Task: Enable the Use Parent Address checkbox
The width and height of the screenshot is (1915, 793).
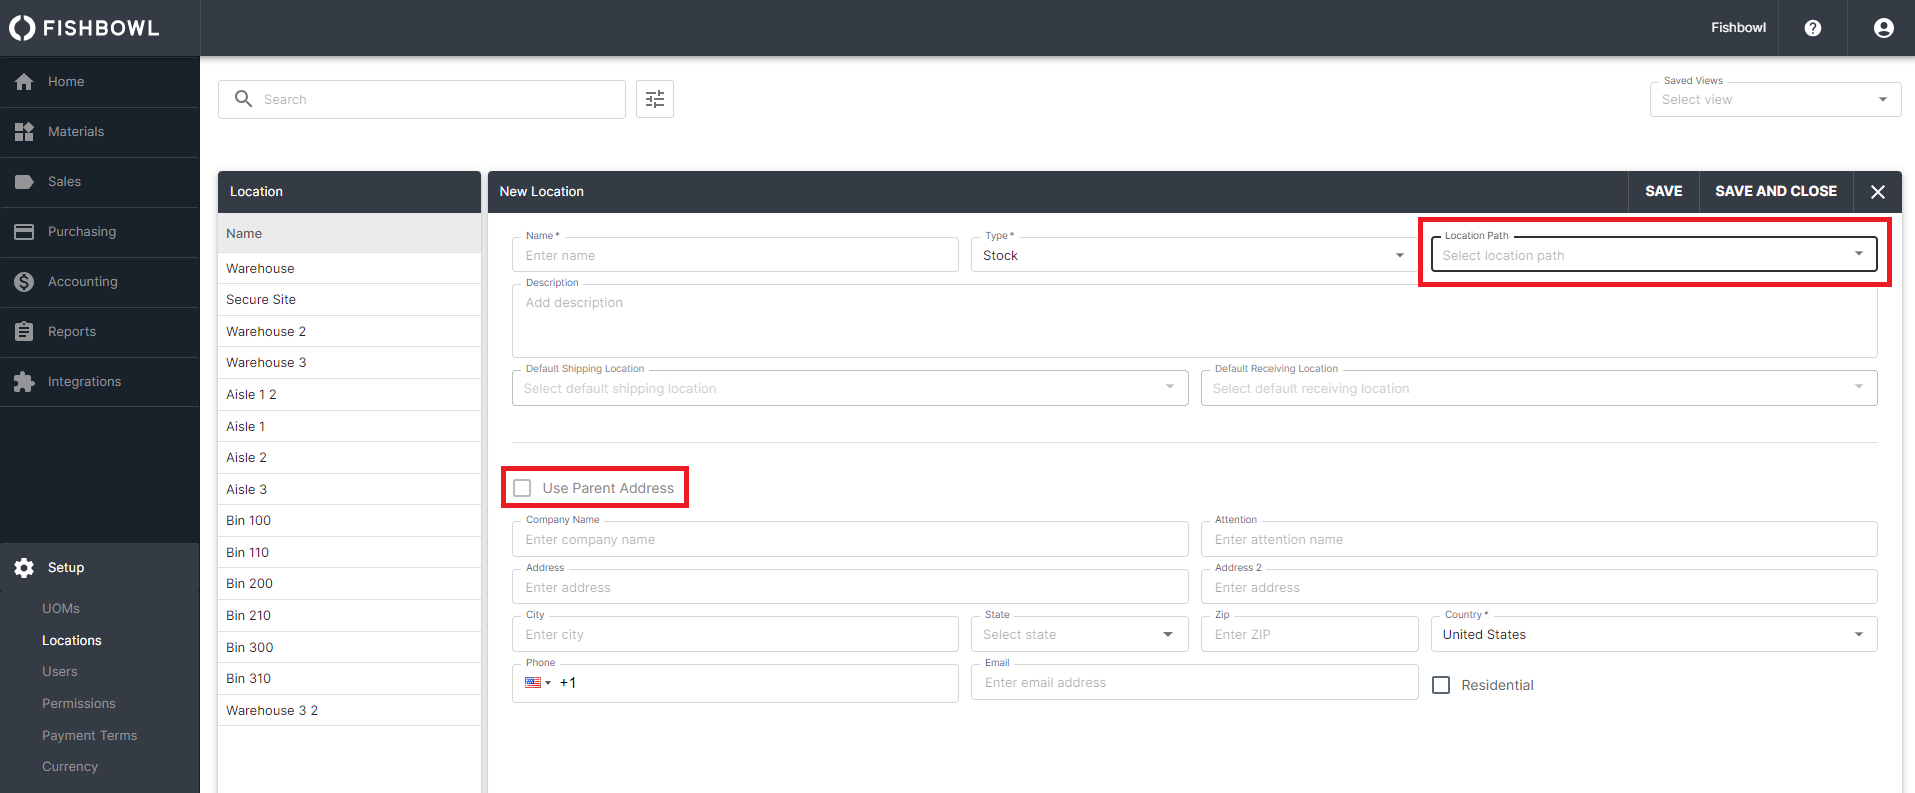Action: (x=522, y=488)
